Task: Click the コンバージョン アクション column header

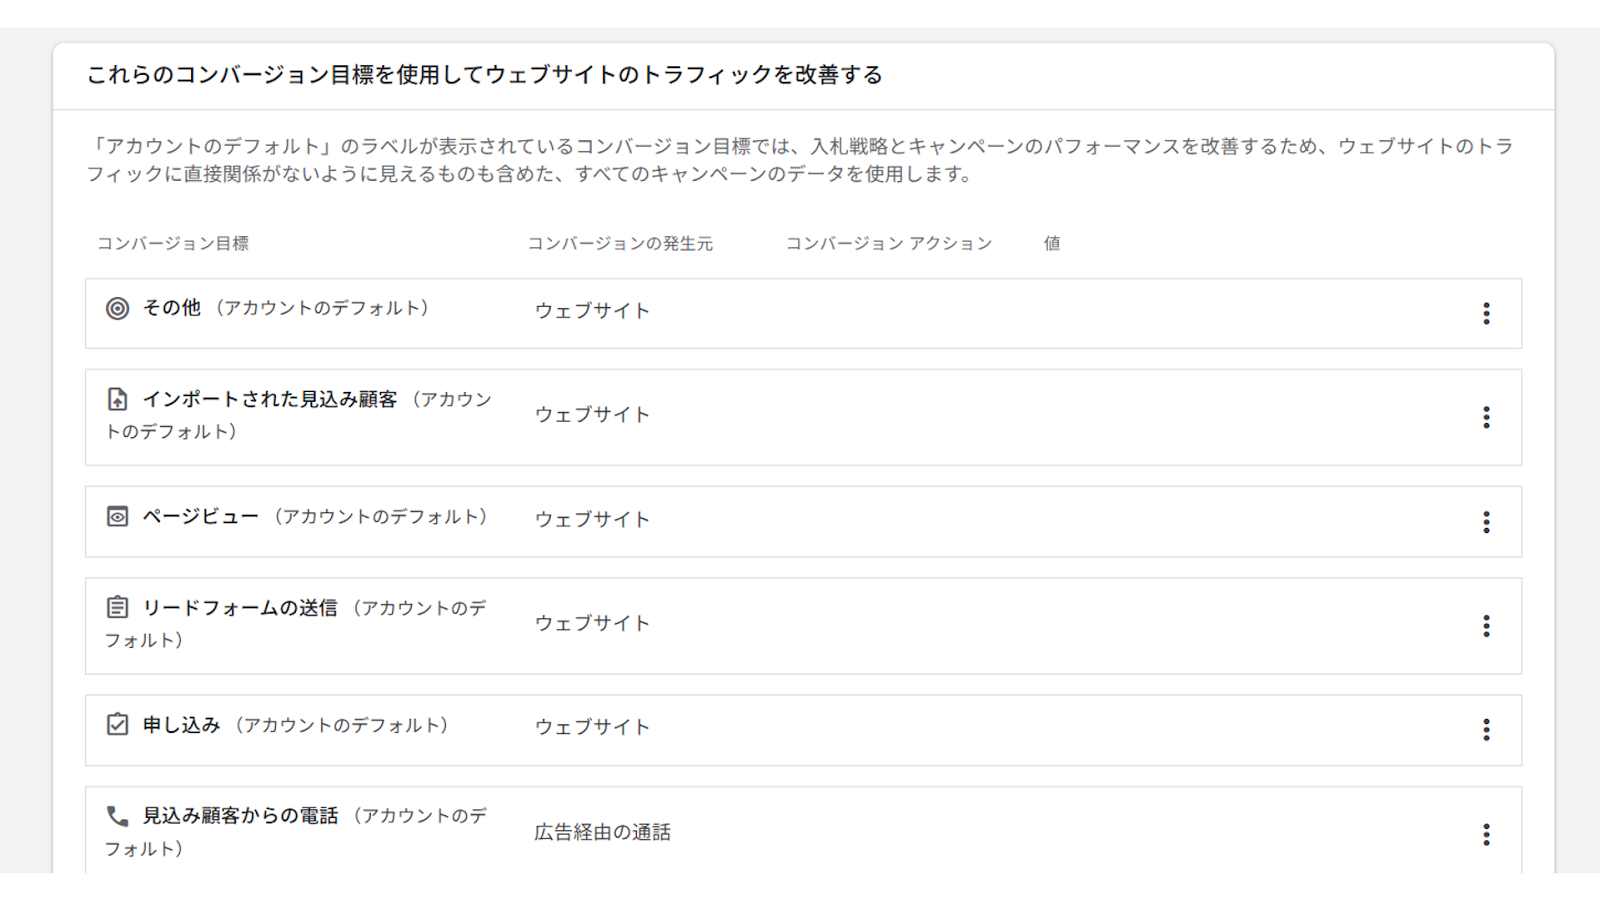Action: 888,244
